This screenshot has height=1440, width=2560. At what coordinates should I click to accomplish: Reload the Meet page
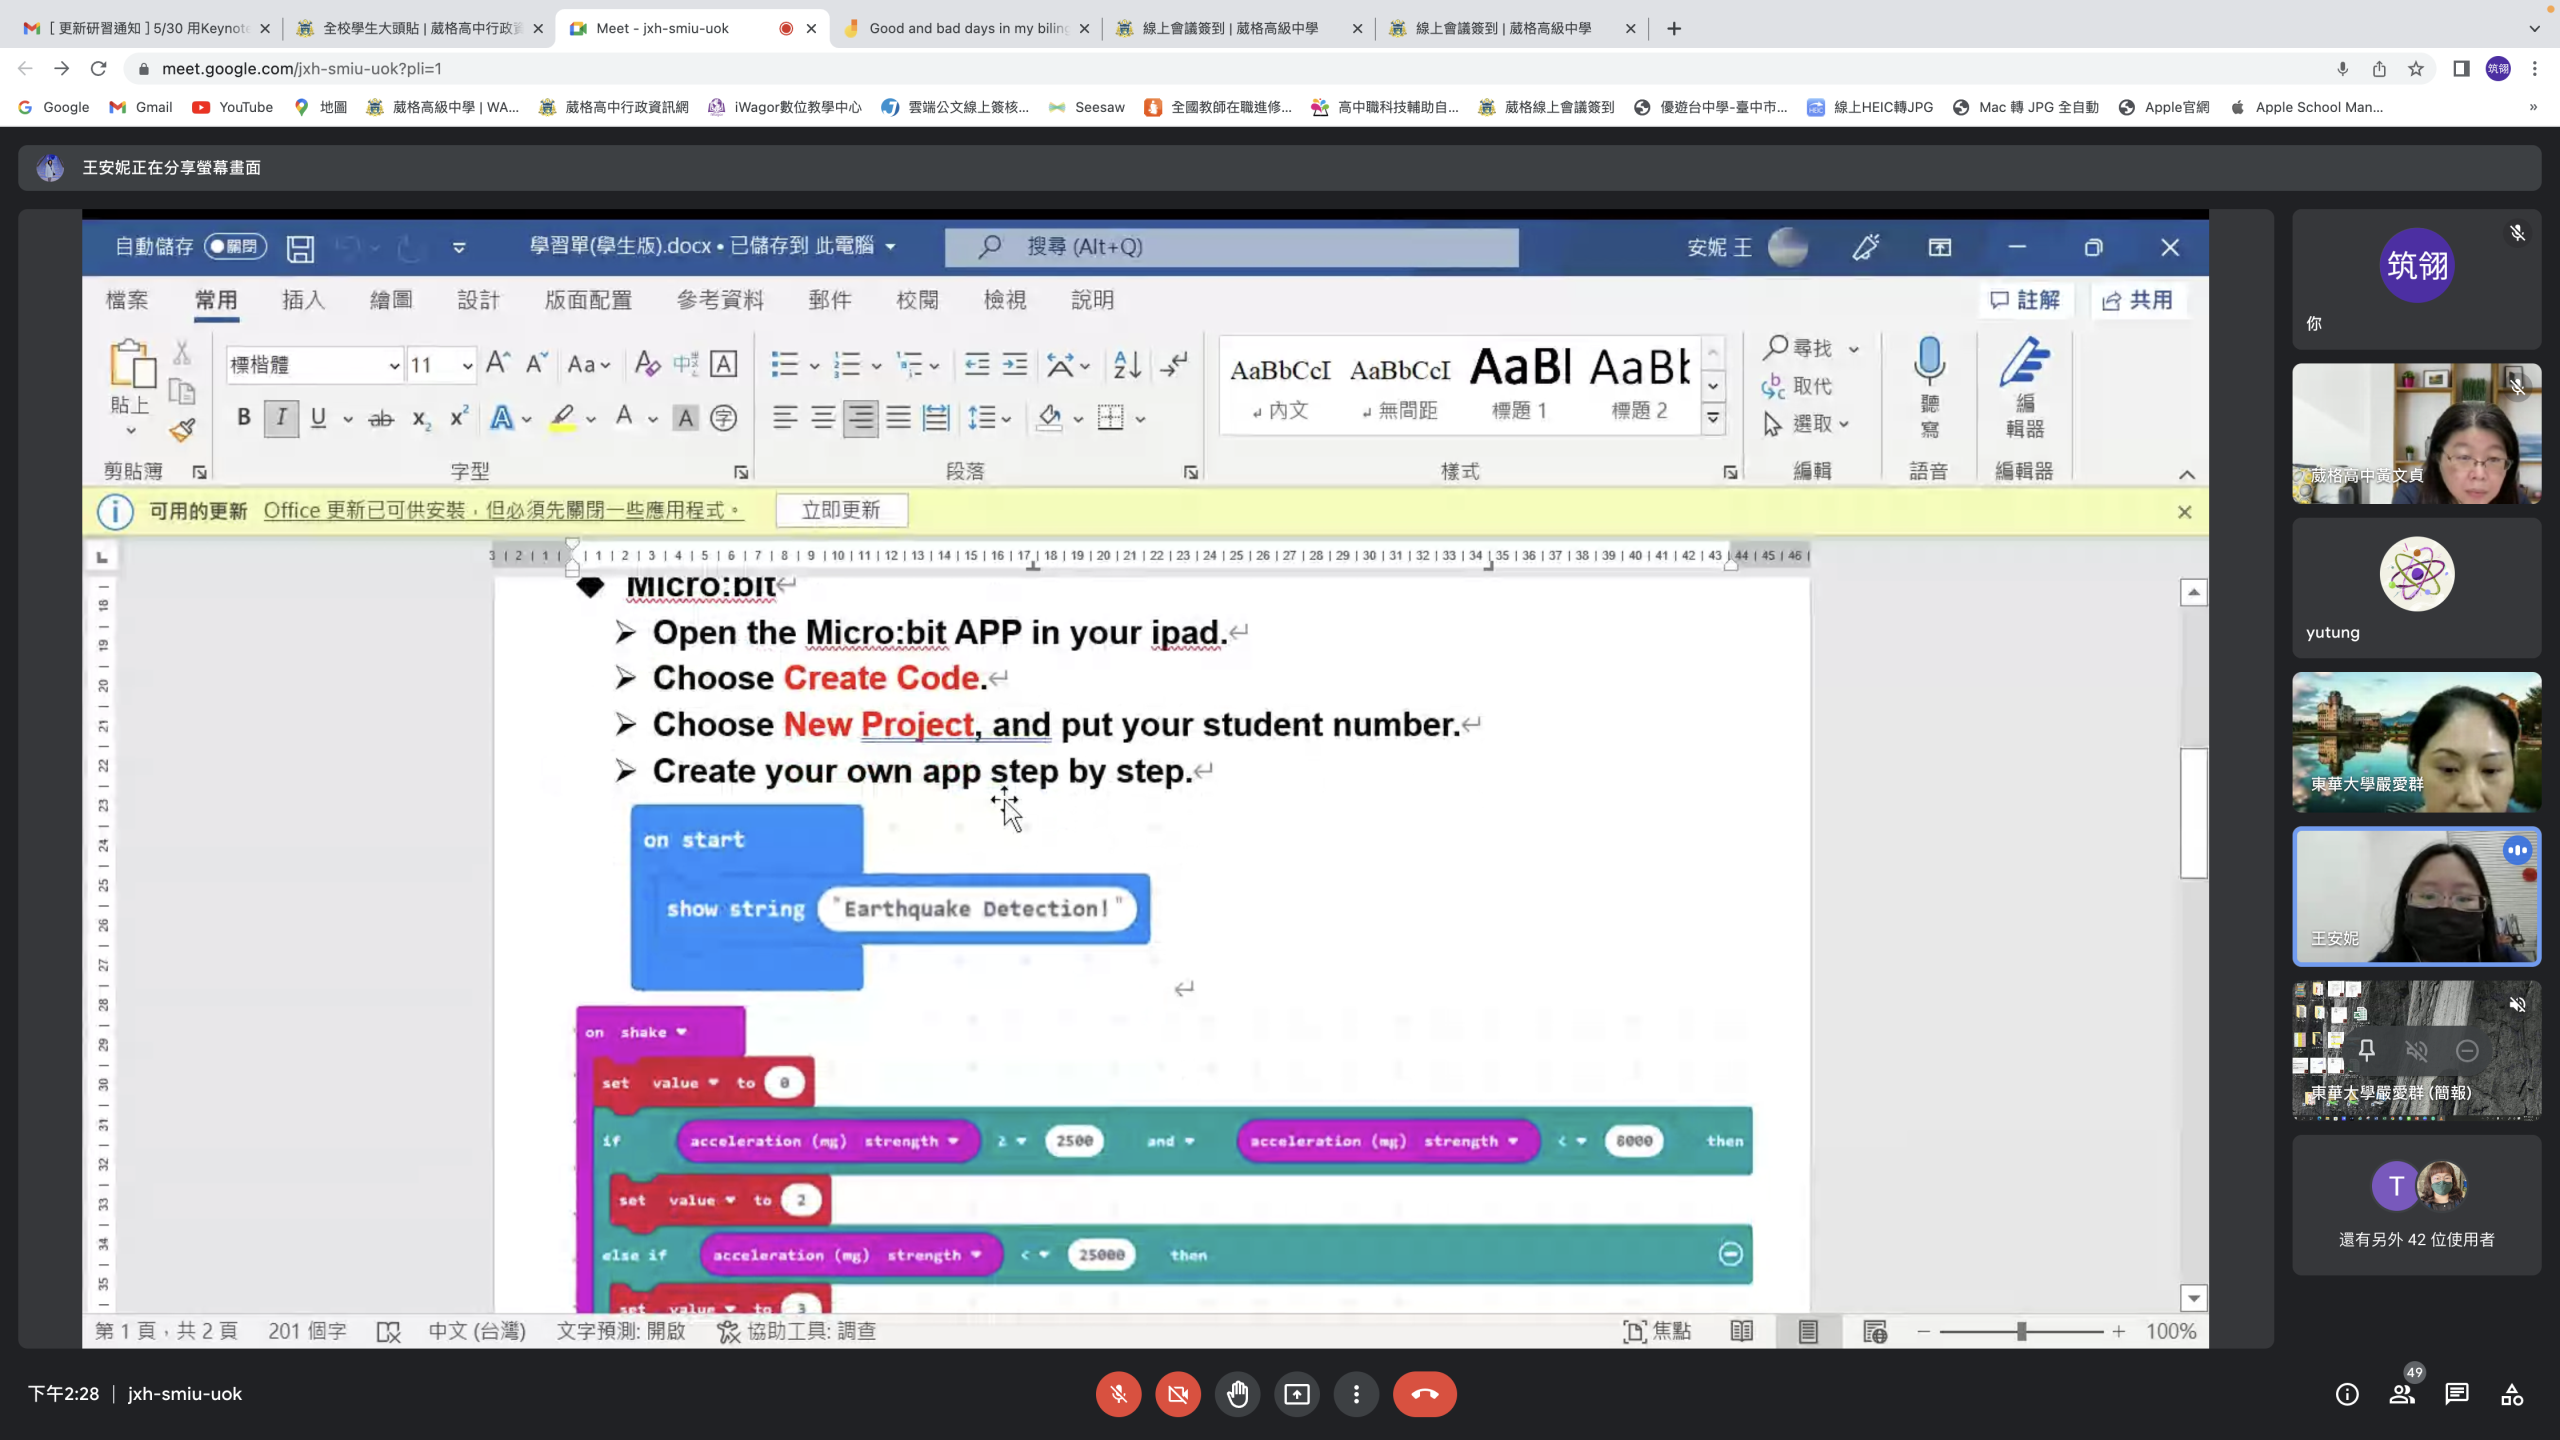click(x=98, y=69)
